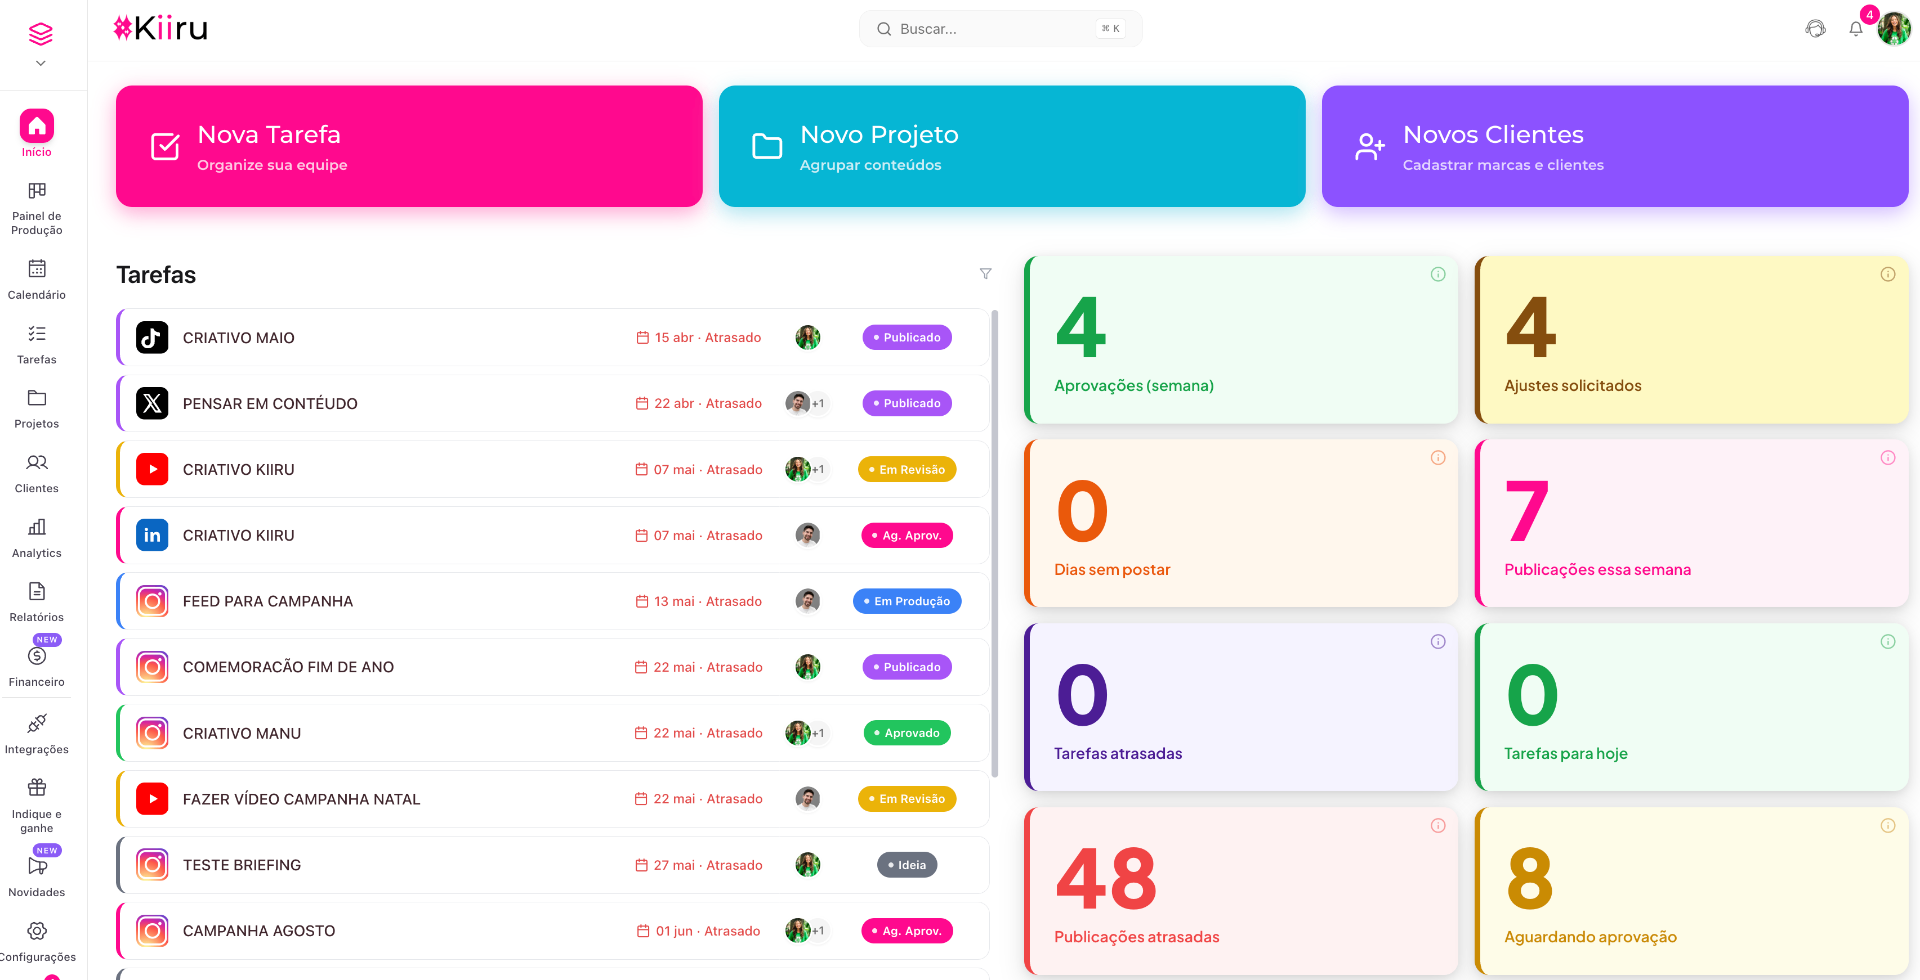The image size is (1920, 980).
Task: Click the Aguardando aprovação card
Action: tap(1692, 892)
